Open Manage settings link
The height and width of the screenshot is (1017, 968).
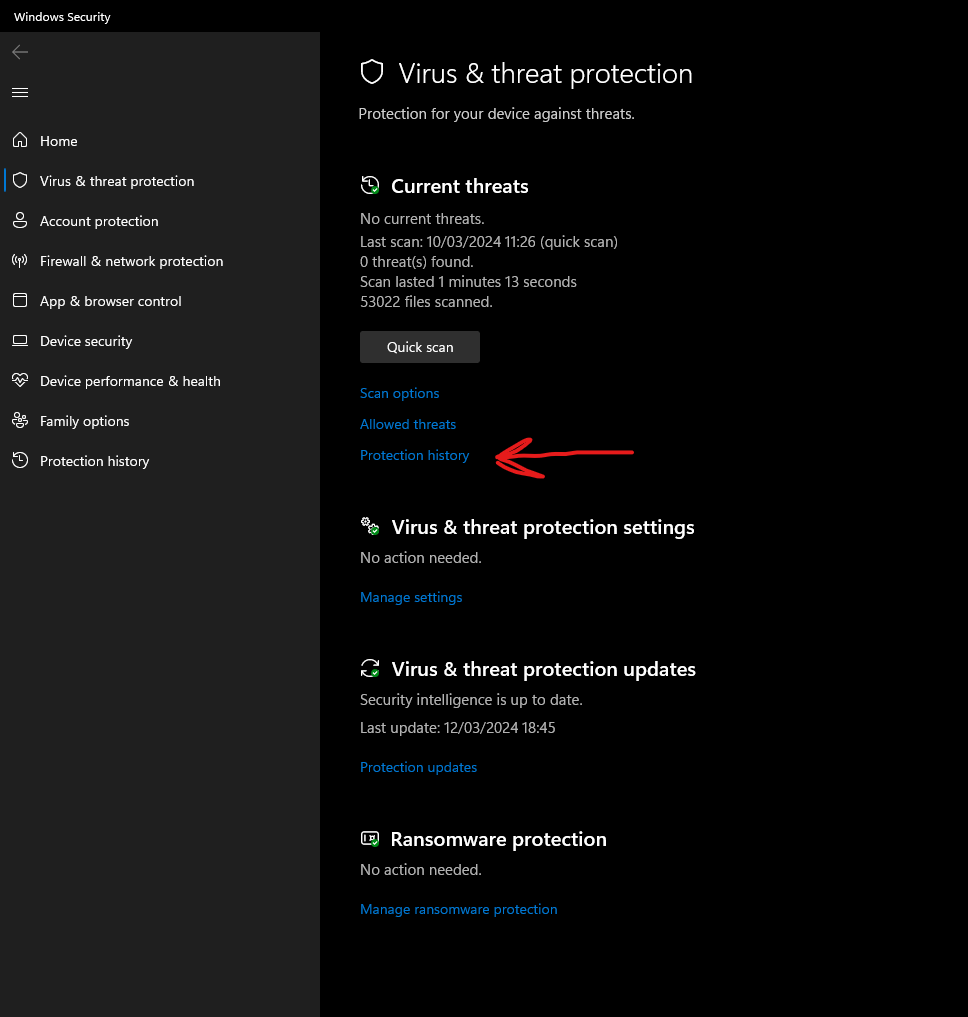[x=411, y=597]
